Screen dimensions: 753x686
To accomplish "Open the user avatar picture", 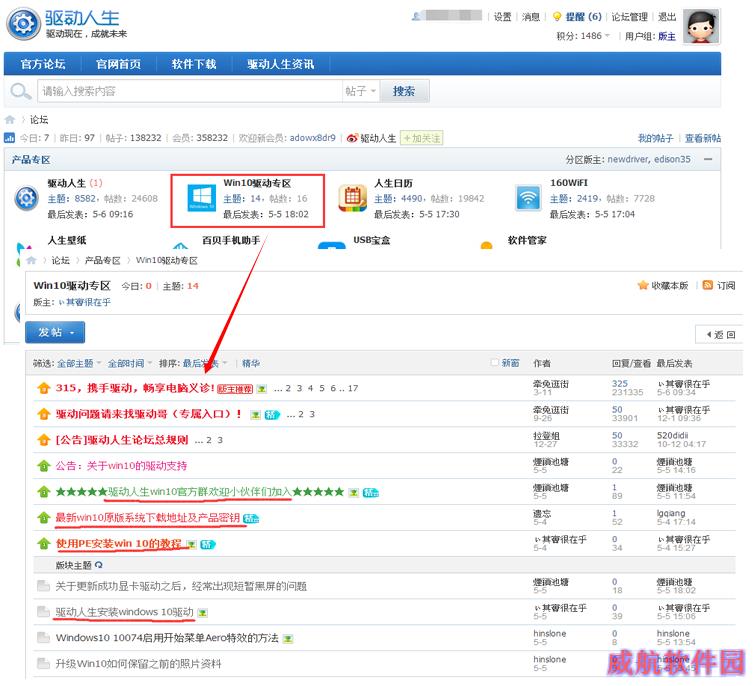I will pos(701,26).
